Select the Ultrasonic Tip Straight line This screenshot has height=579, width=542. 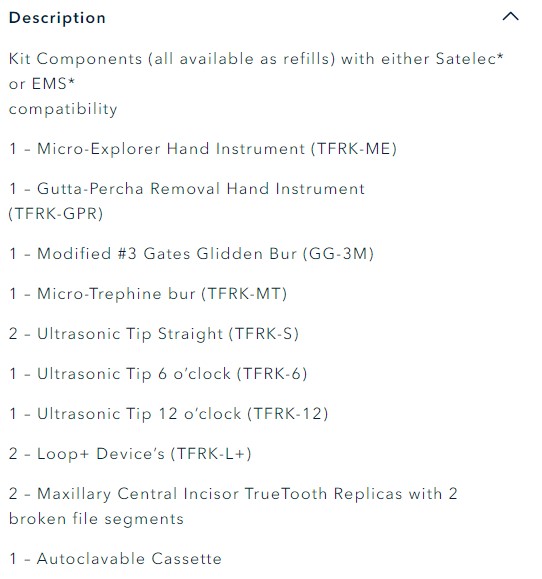tap(154, 334)
